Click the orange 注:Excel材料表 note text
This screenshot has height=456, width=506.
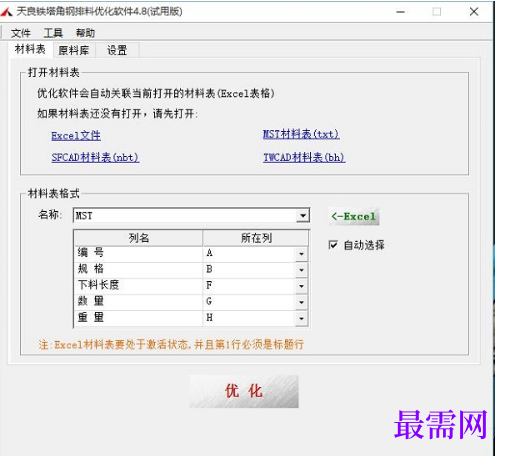coord(171,344)
